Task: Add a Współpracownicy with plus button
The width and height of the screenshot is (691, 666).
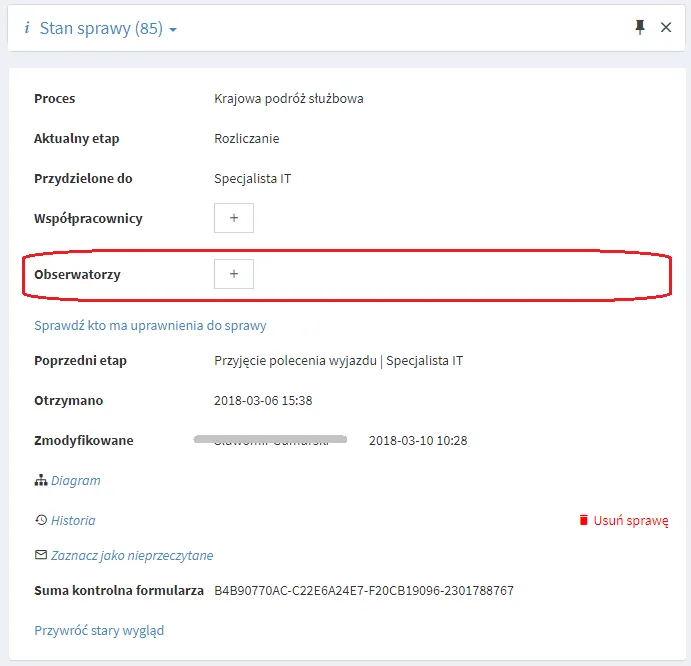Action: click(x=234, y=218)
